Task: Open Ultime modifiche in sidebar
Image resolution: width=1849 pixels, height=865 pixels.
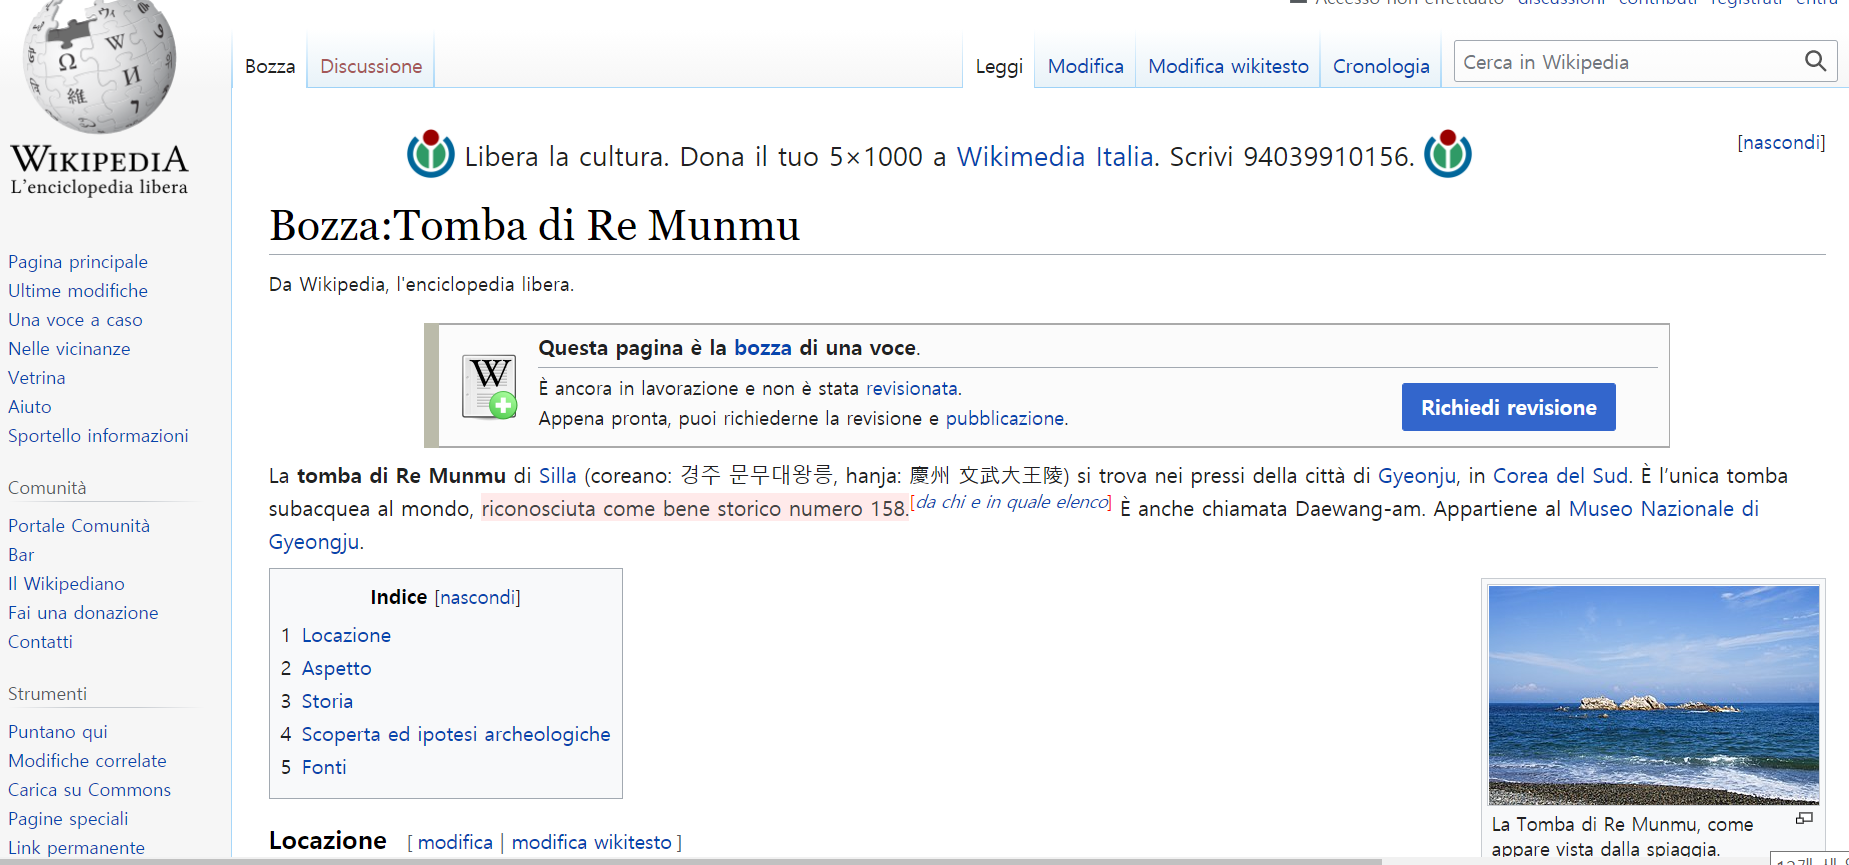Action: coord(78,291)
